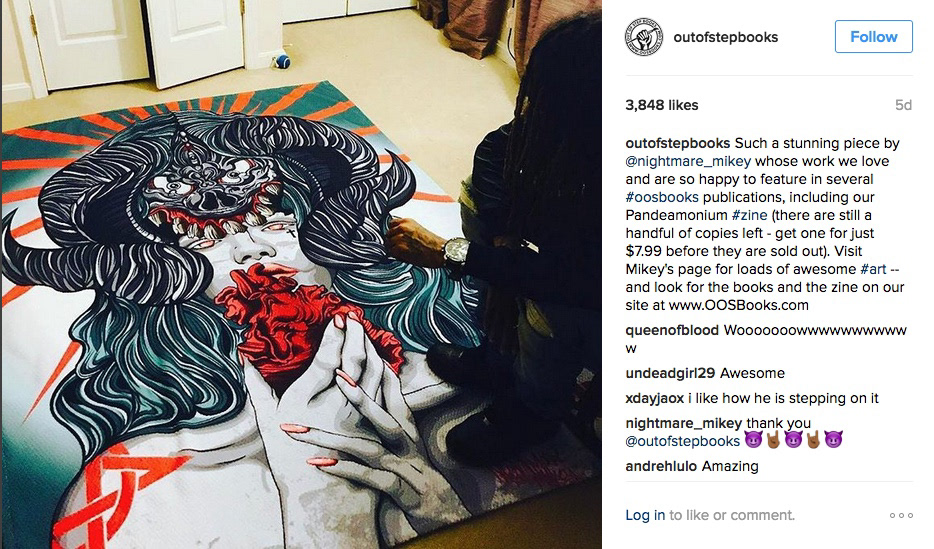Visit andrehlulo commenter profile
This screenshot has width=934, height=549.
pyautogui.click(x=661, y=466)
